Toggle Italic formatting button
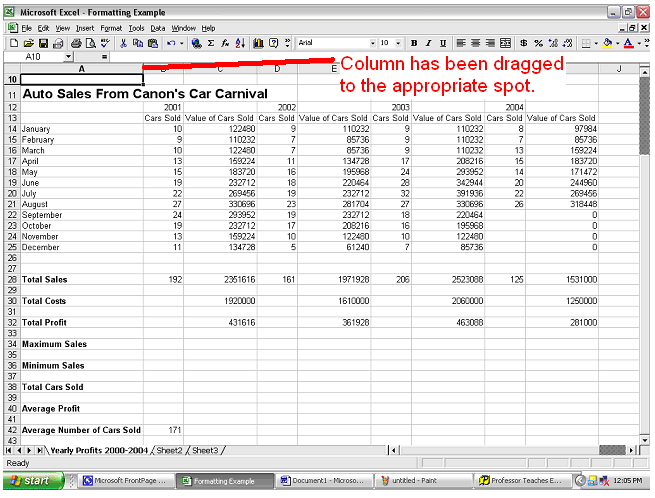The height and width of the screenshot is (498, 655). [x=428, y=44]
